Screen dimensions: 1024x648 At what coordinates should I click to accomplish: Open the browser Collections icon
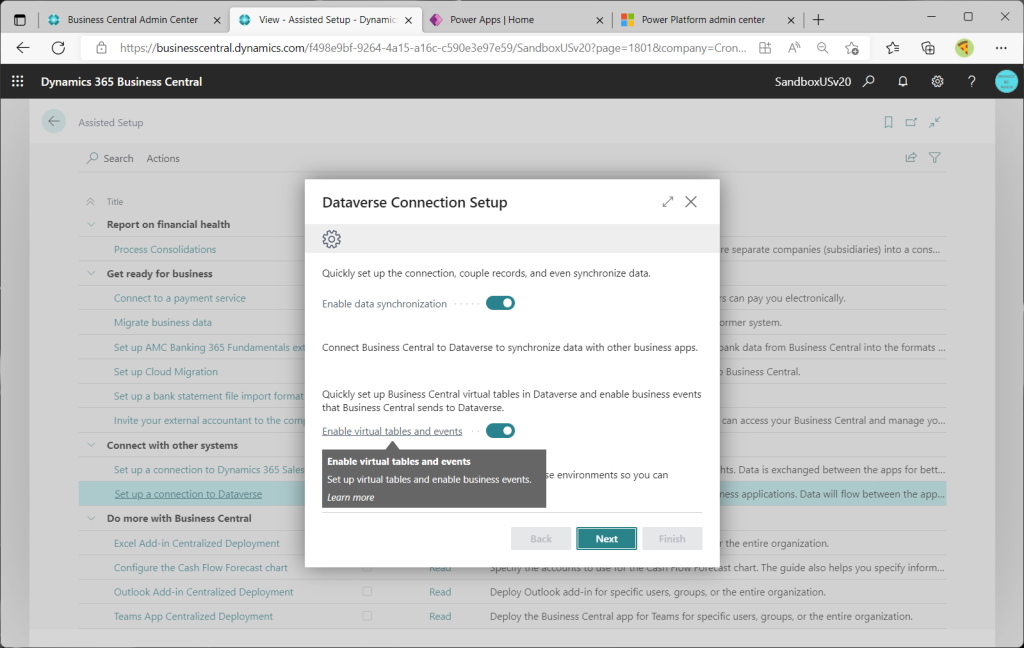[x=928, y=48]
